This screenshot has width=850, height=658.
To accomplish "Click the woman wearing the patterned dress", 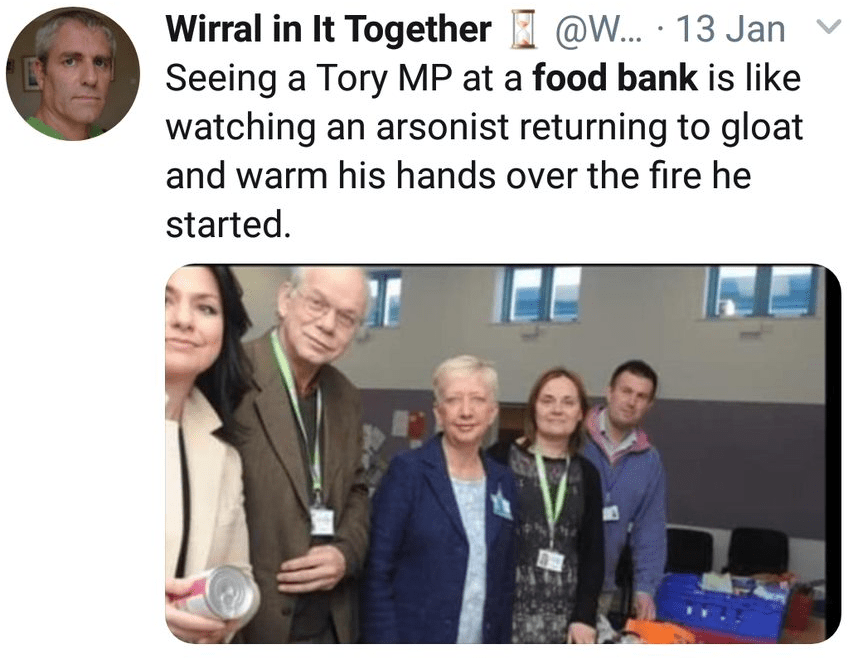I will pos(554,501).
